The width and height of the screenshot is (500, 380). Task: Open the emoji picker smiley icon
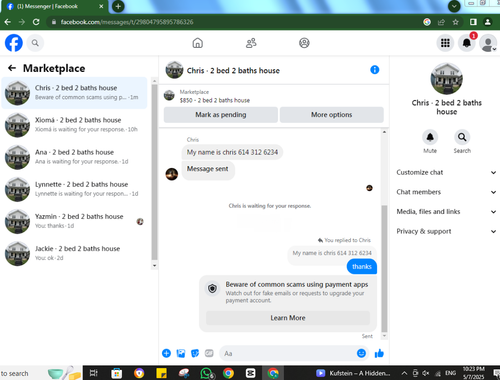point(361,353)
